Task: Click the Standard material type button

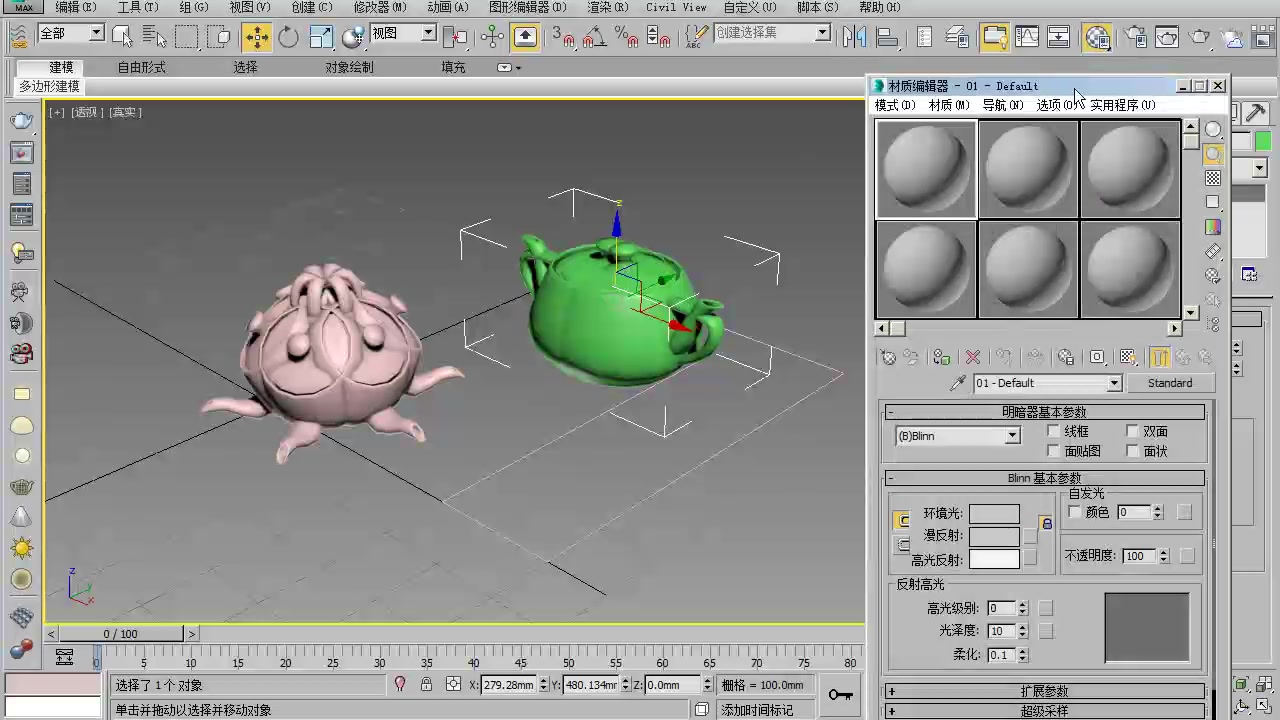Action: pyautogui.click(x=1170, y=383)
